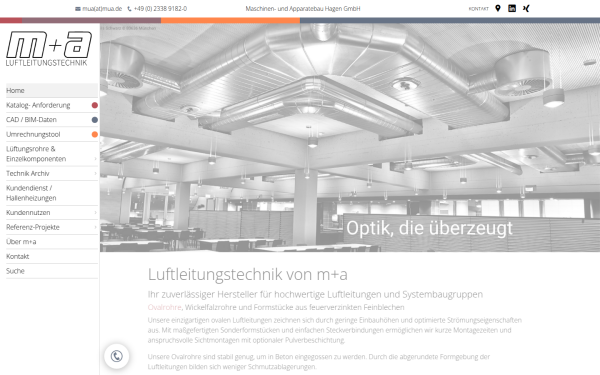This screenshot has height=375, width=600.
Task: Click the blue dot beside CAD / BIM-Daten
Action: [x=95, y=120]
